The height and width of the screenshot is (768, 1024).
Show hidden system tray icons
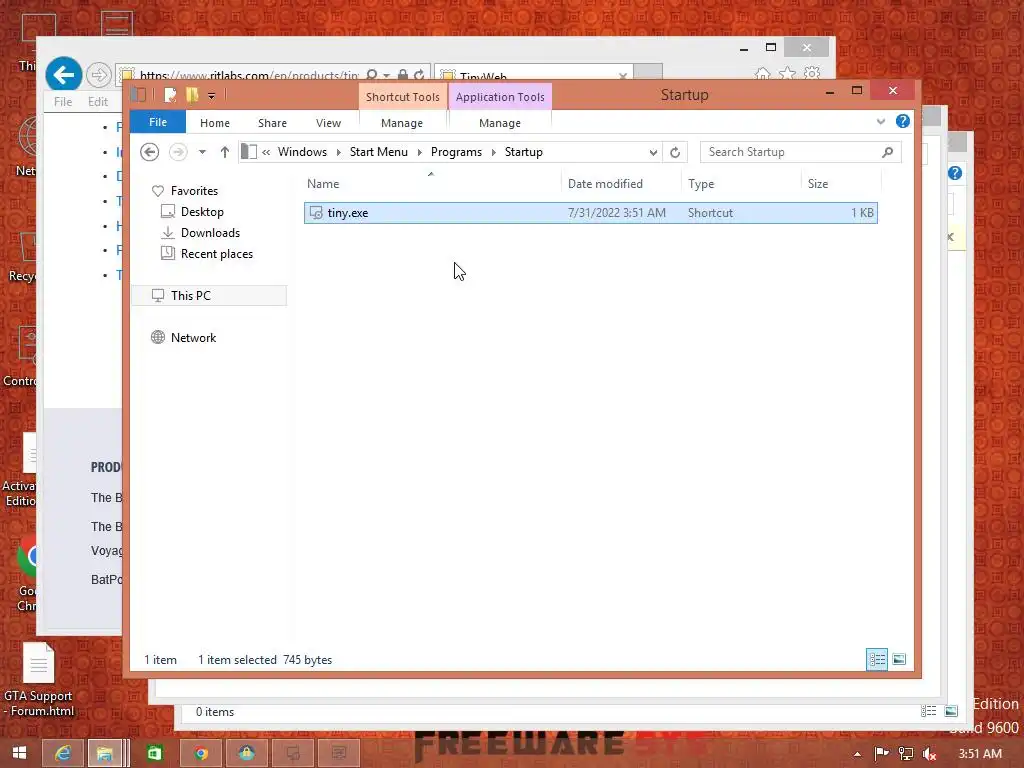point(857,754)
